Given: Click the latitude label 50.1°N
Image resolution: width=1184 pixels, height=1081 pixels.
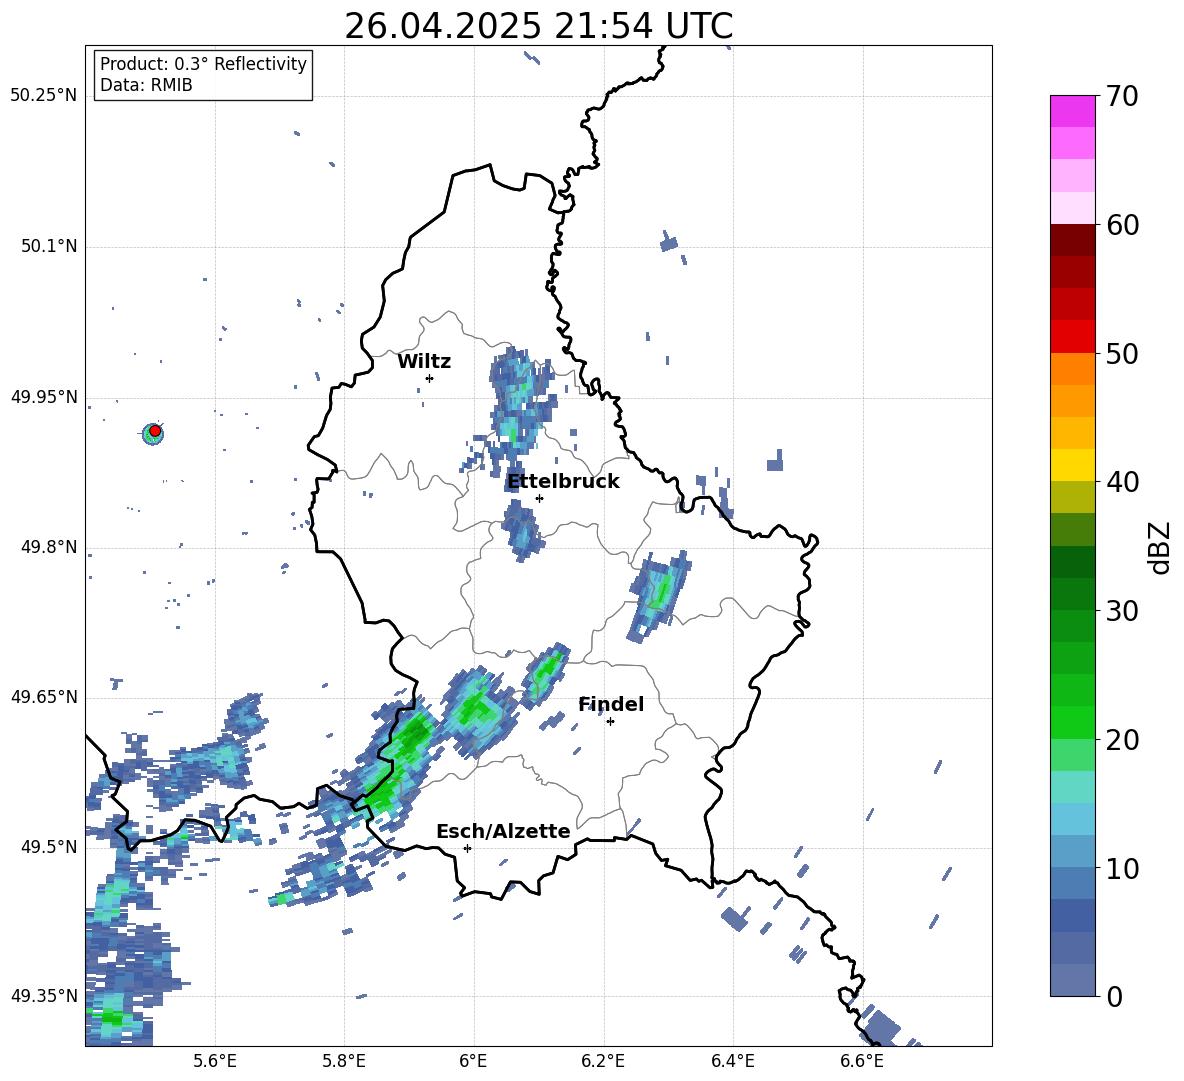Looking at the screenshot, I should click(x=49, y=246).
